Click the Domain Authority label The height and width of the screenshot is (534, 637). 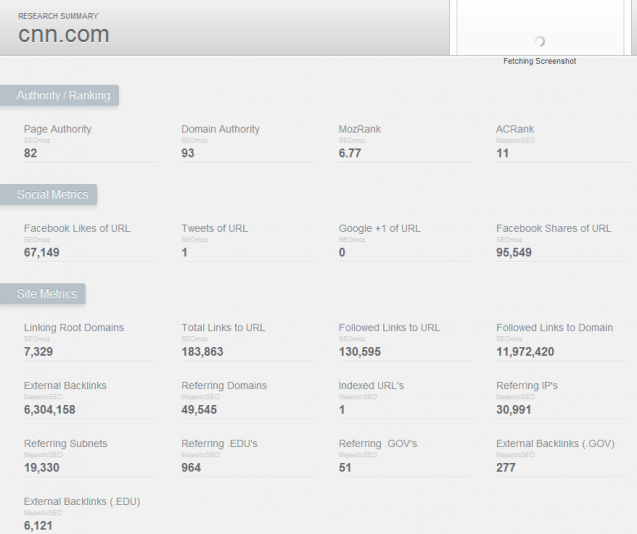click(221, 129)
